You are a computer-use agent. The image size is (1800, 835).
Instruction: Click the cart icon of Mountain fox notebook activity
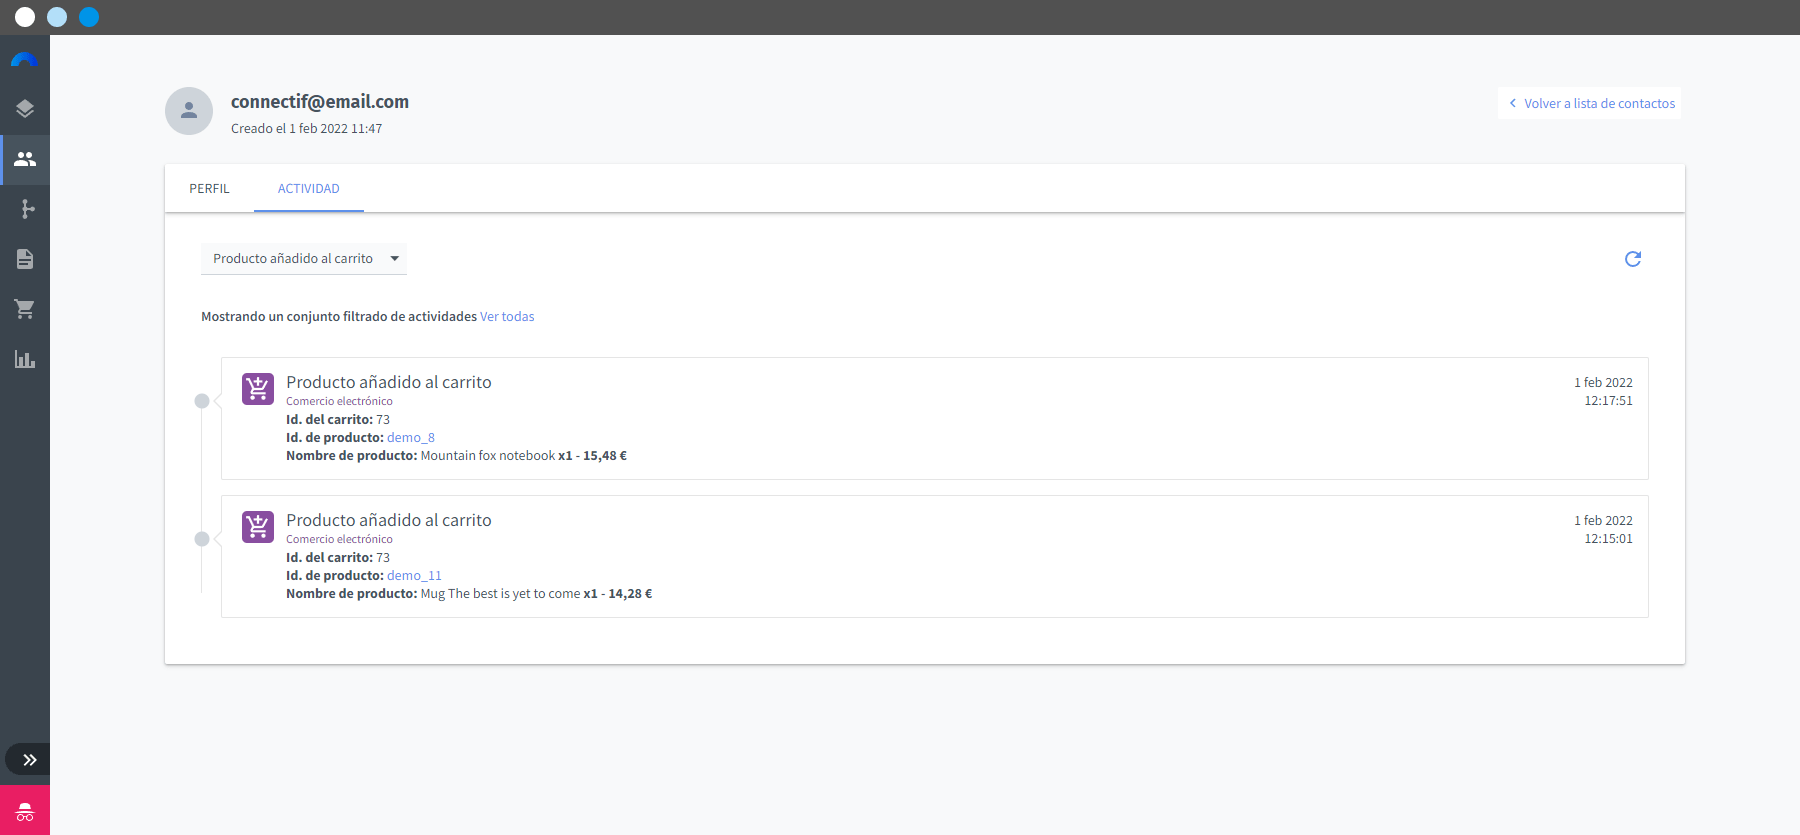point(258,388)
